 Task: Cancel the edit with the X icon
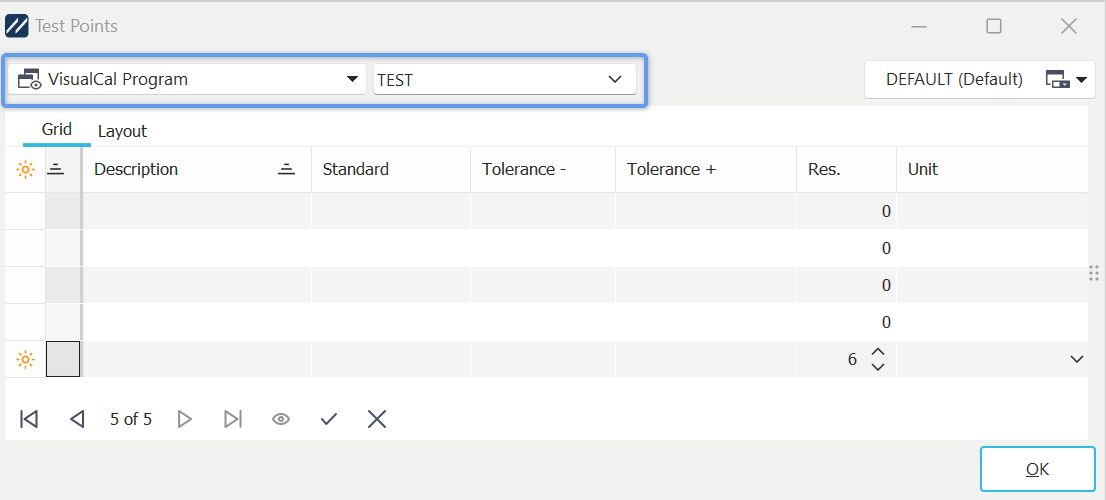pos(377,420)
